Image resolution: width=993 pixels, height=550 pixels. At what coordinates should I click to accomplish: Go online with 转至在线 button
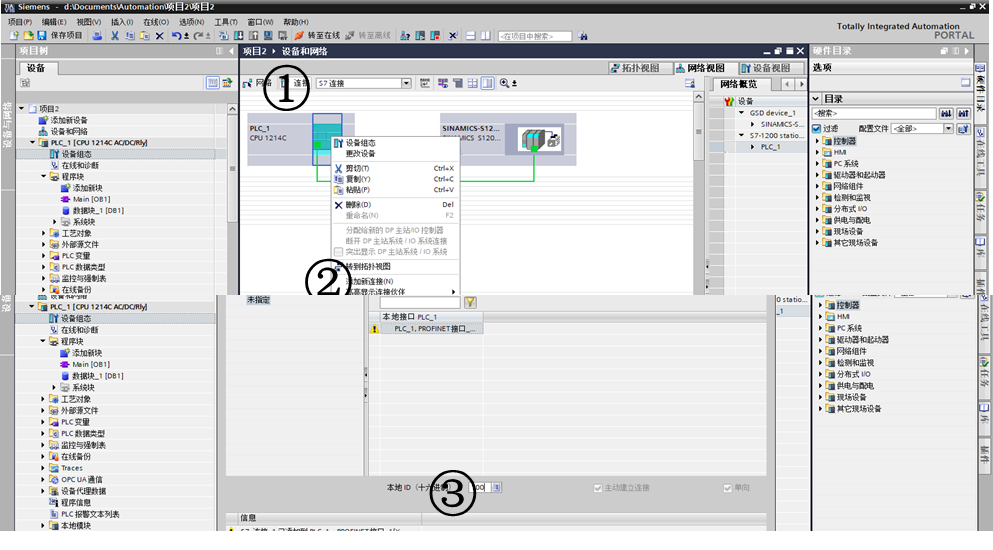tap(317, 35)
